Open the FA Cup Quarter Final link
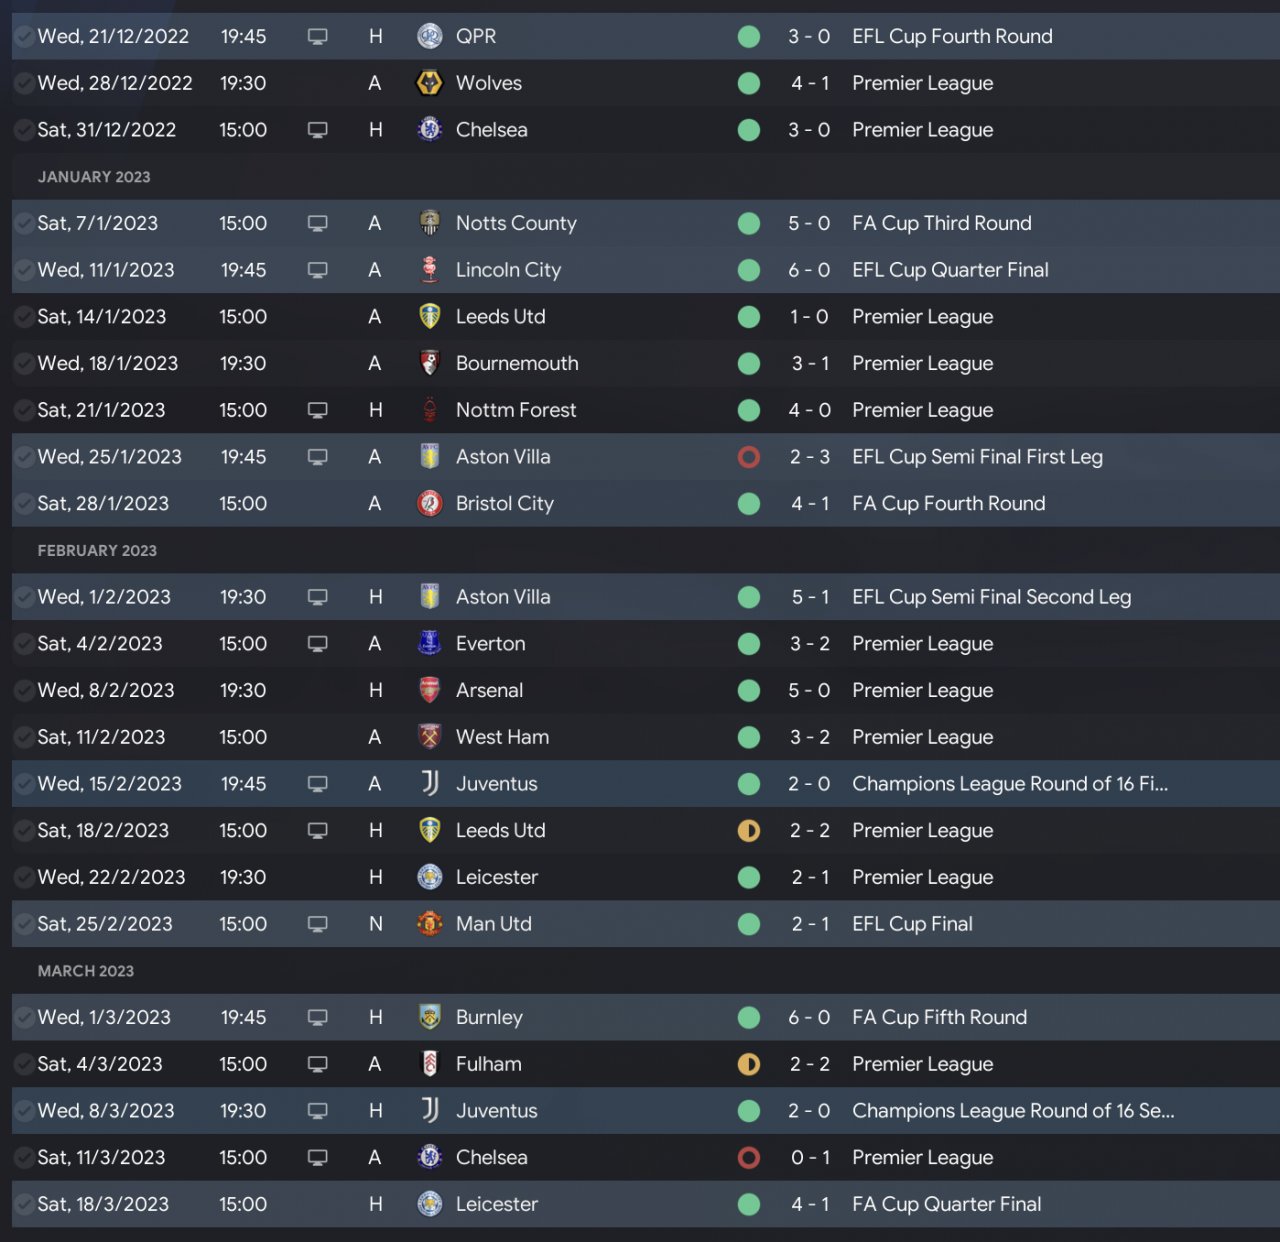Viewport: 1280px width, 1242px height. pos(946,1204)
